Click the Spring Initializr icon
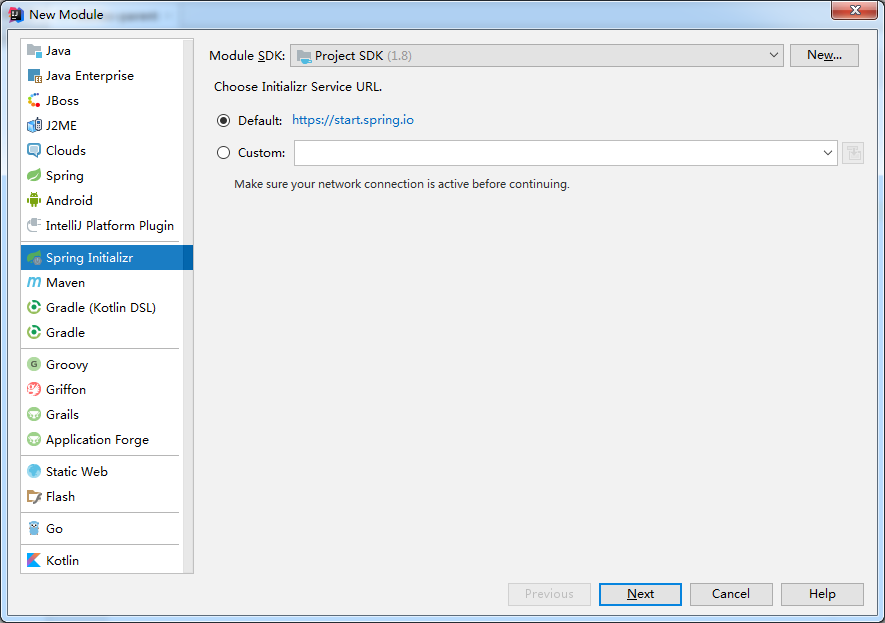The width and height of the screenshot is (885, 623). pos(34,257)
